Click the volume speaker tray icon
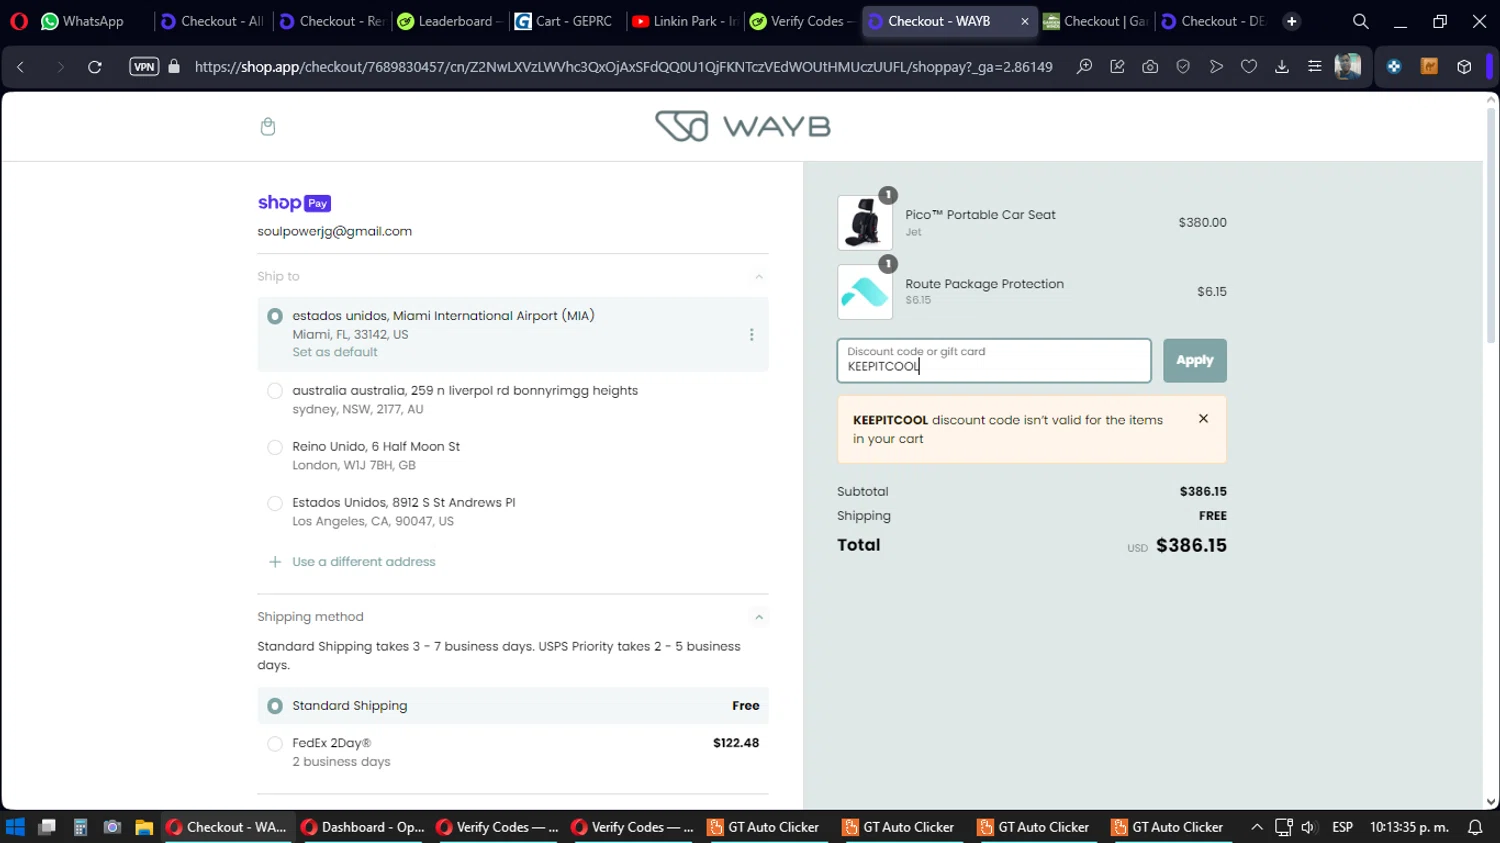The height and width of the screenshot is (843, 1500). (x=1308, y=827)
